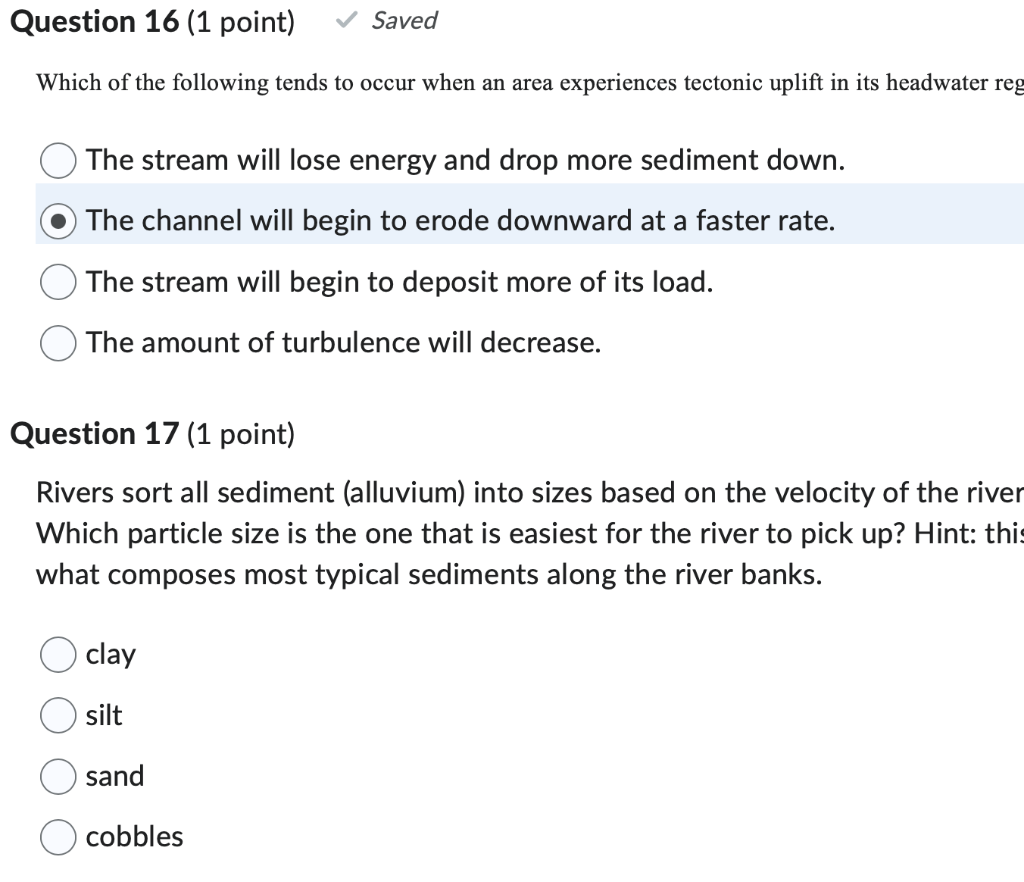The width and height of the screenshot is (1024, 882).
Task: Select the 'clay' answer for Question 17
Action: coord(58,655)
